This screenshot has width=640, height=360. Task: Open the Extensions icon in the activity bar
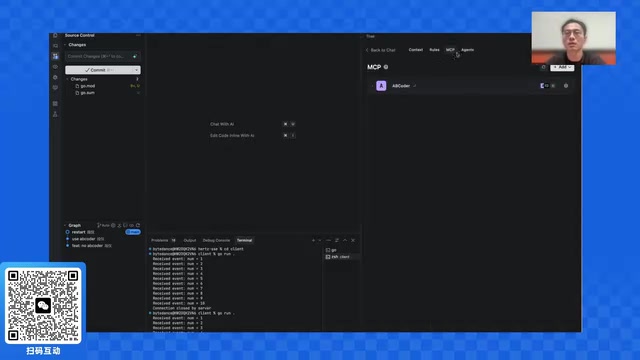click(55, 104)
